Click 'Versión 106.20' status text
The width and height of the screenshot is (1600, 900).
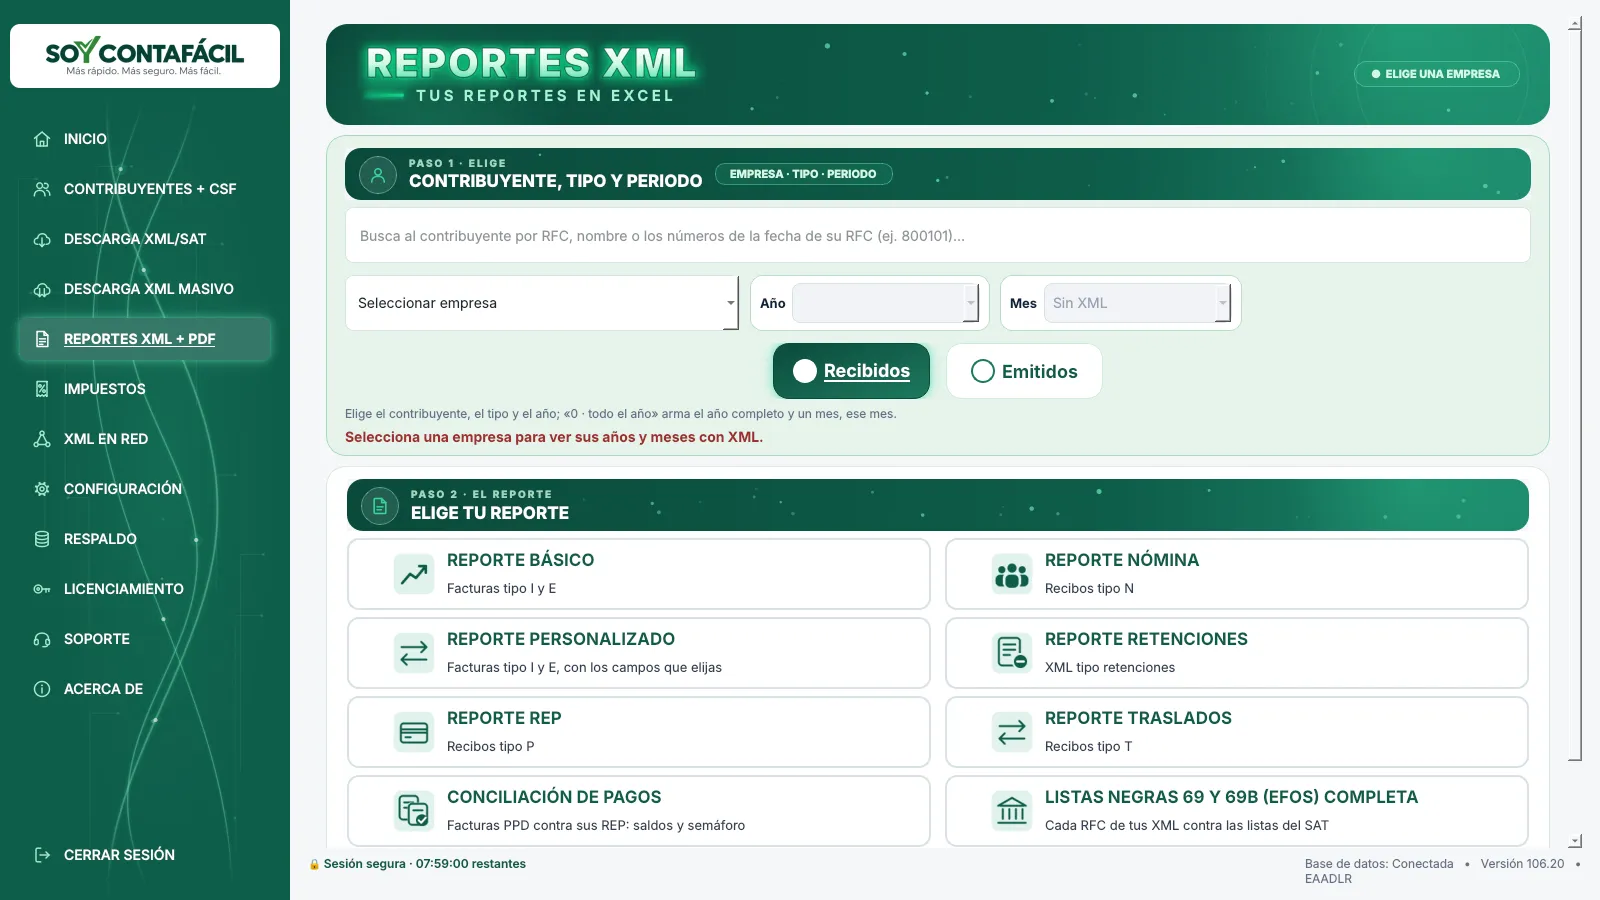[1522, 864]
